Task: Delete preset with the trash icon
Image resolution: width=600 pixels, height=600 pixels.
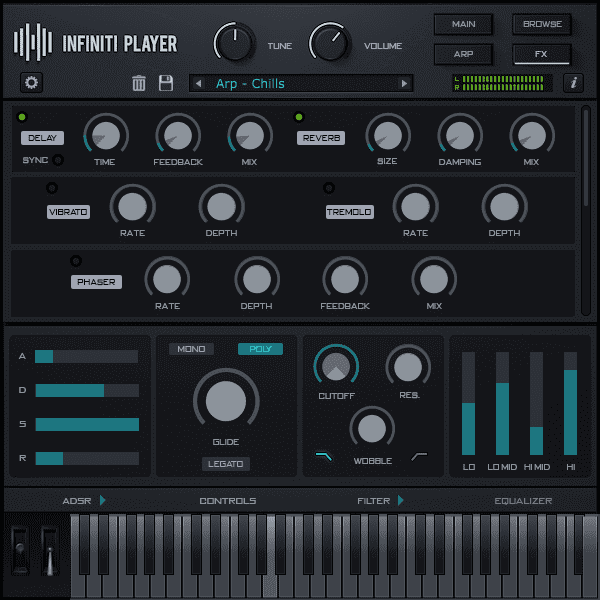Action: [139, 83]
